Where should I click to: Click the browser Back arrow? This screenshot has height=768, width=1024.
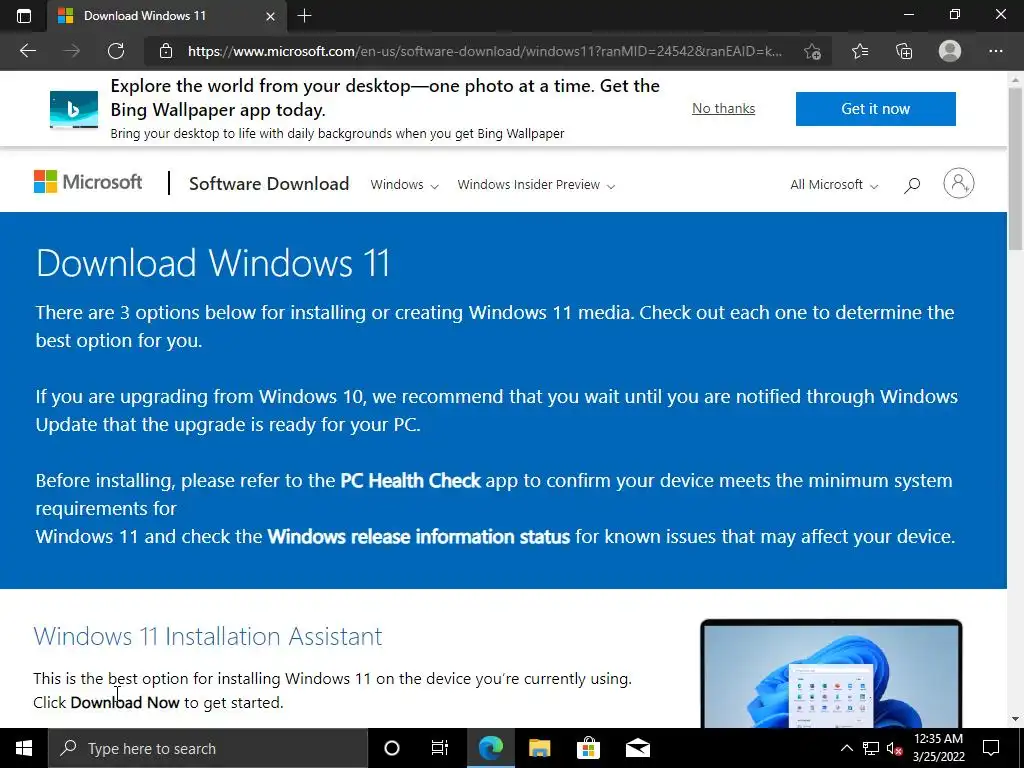pyautogui.click(x=28, y=51)
